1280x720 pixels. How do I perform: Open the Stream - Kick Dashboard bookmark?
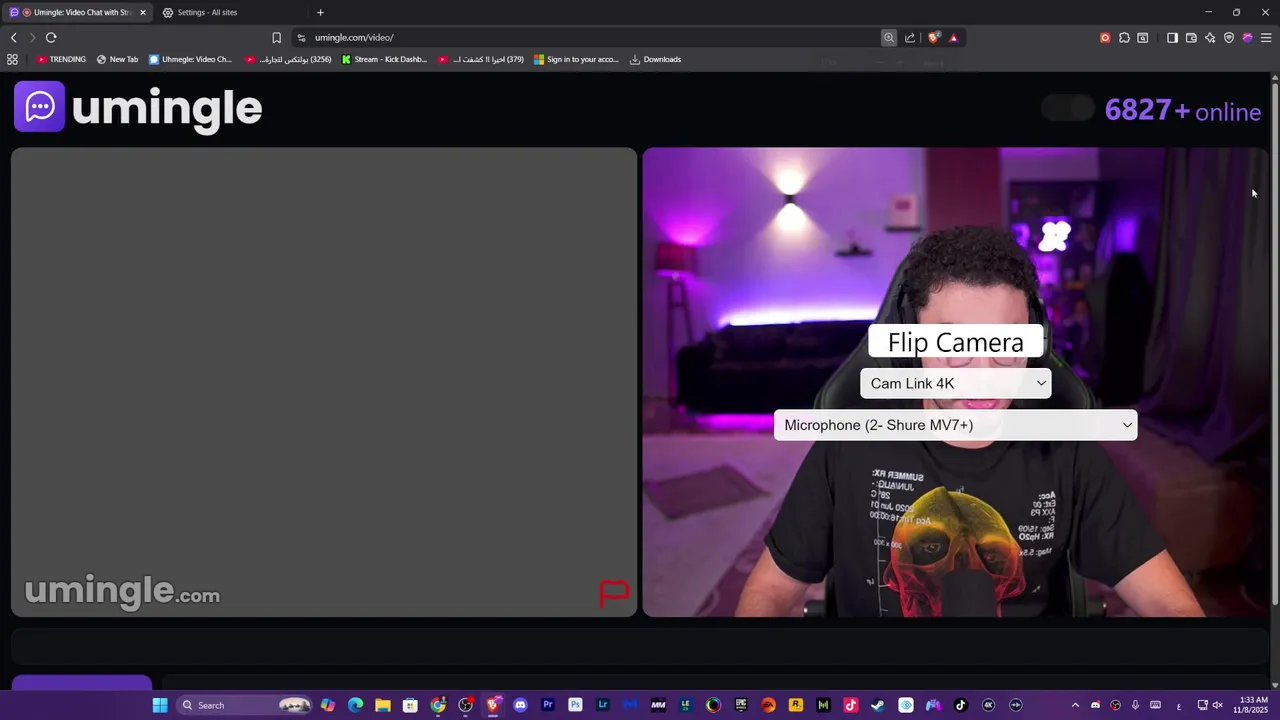(384, 59)
